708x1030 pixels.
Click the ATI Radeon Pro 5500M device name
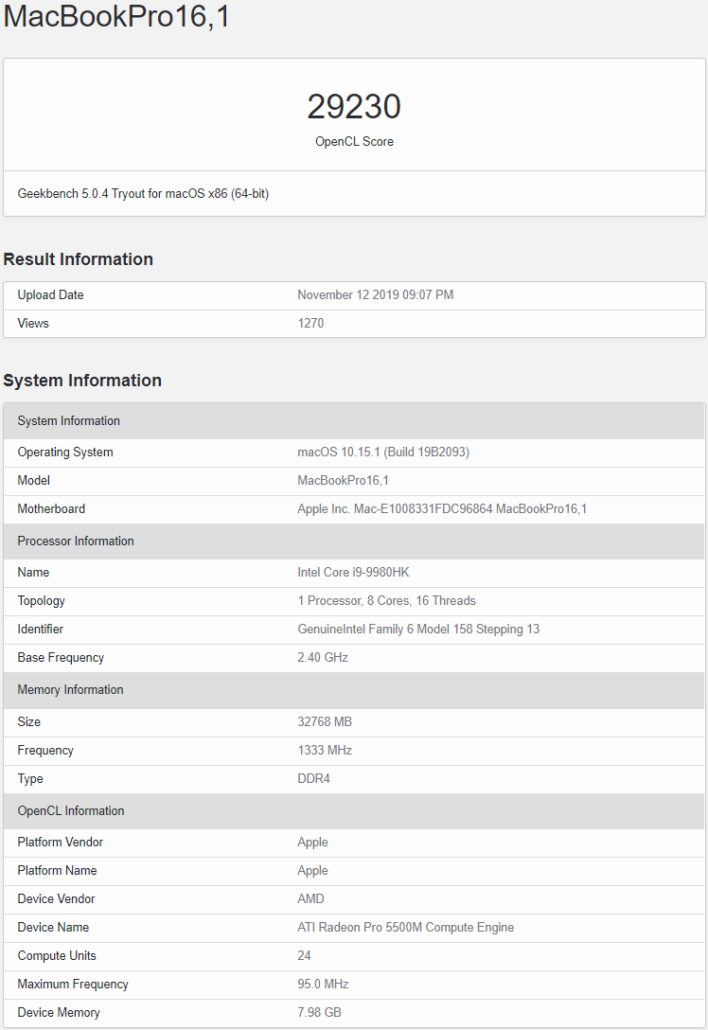[x=405, y=927]
